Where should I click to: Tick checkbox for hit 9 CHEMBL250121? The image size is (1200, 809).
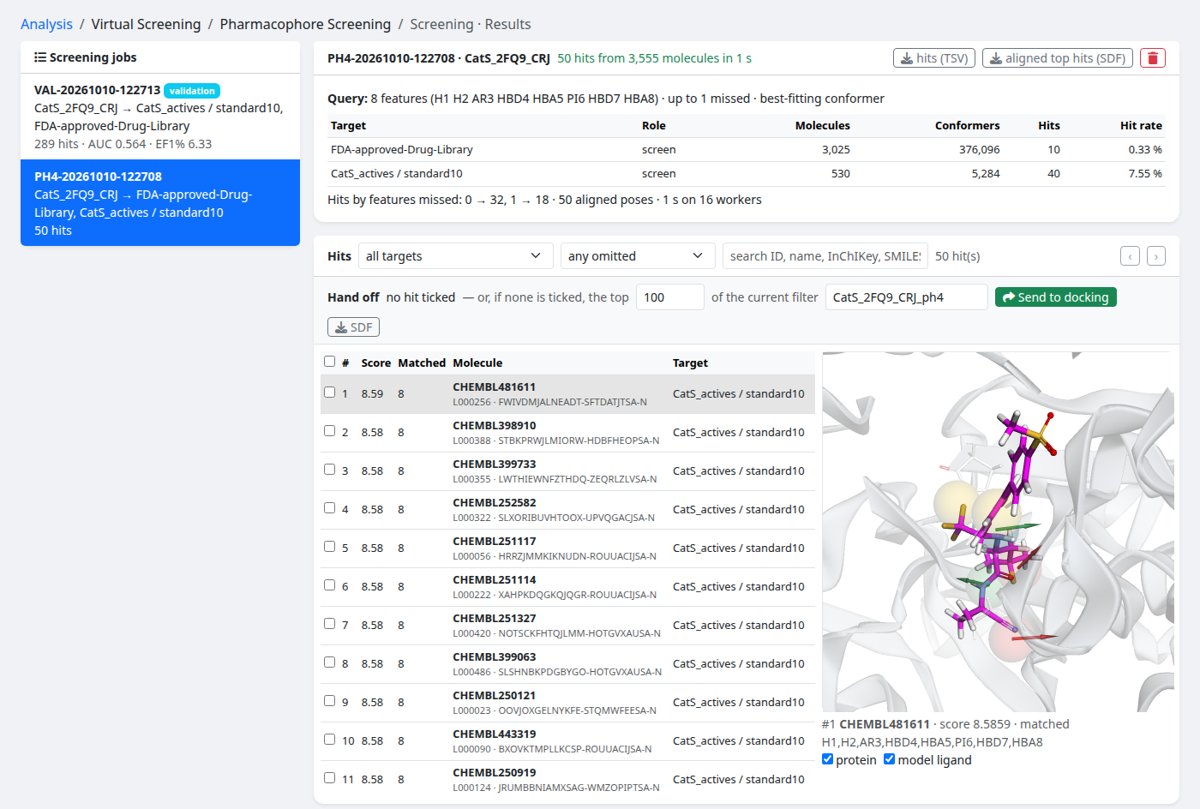tap(330, 700)
